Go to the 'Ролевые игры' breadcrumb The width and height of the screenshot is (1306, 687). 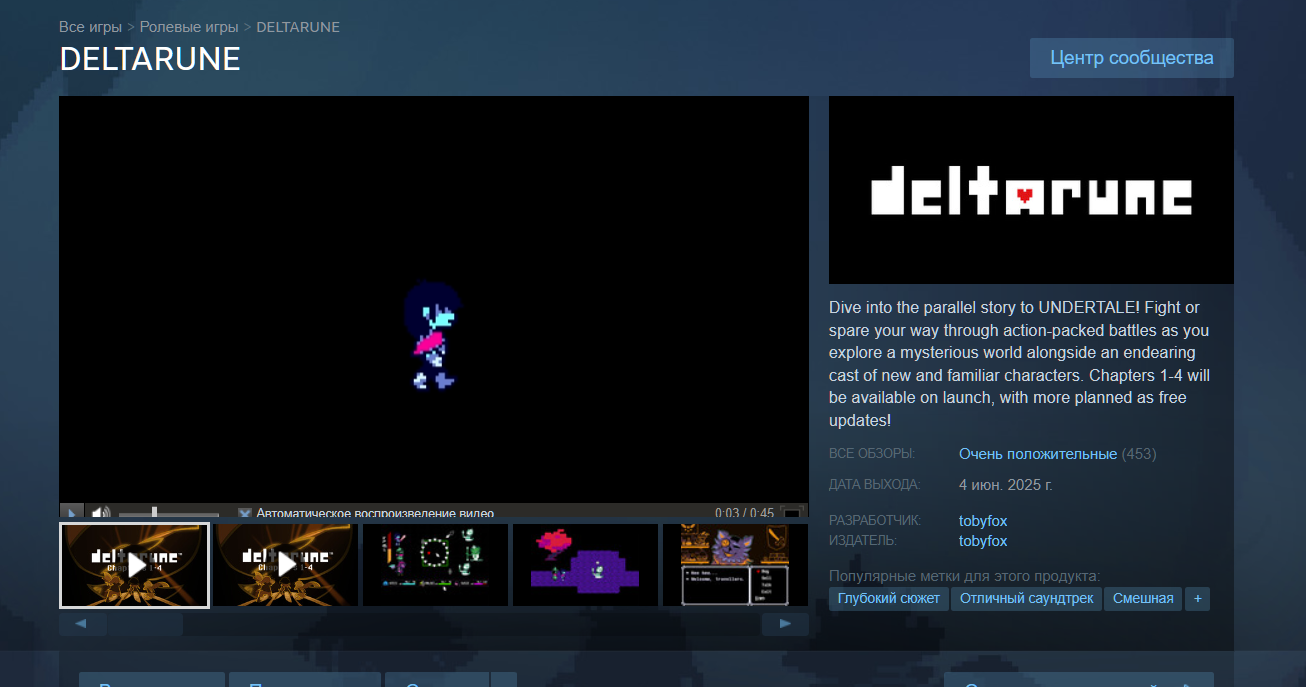[189, 27]
